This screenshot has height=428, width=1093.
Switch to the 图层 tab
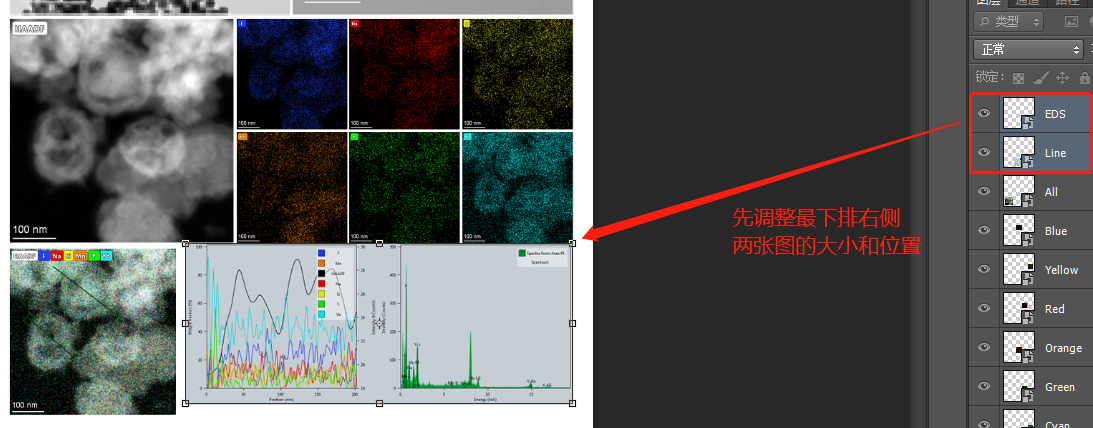989,3
